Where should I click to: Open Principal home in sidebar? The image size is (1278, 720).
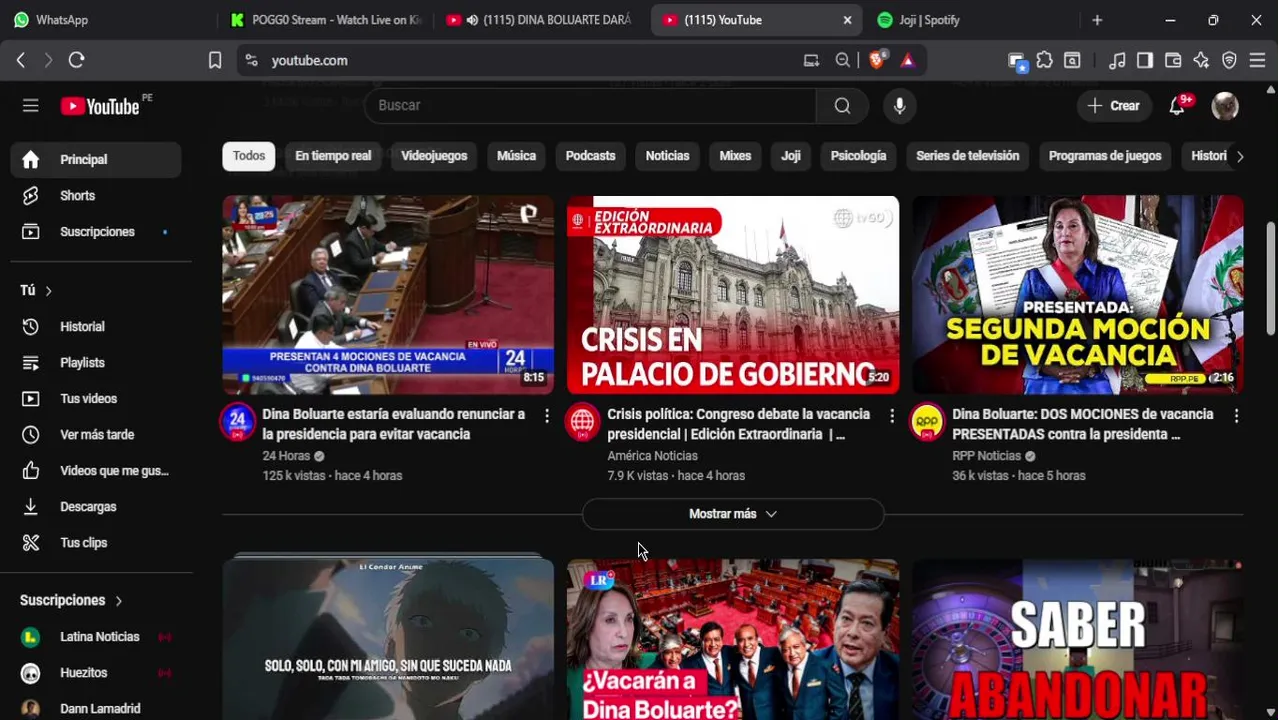(96, 160)
